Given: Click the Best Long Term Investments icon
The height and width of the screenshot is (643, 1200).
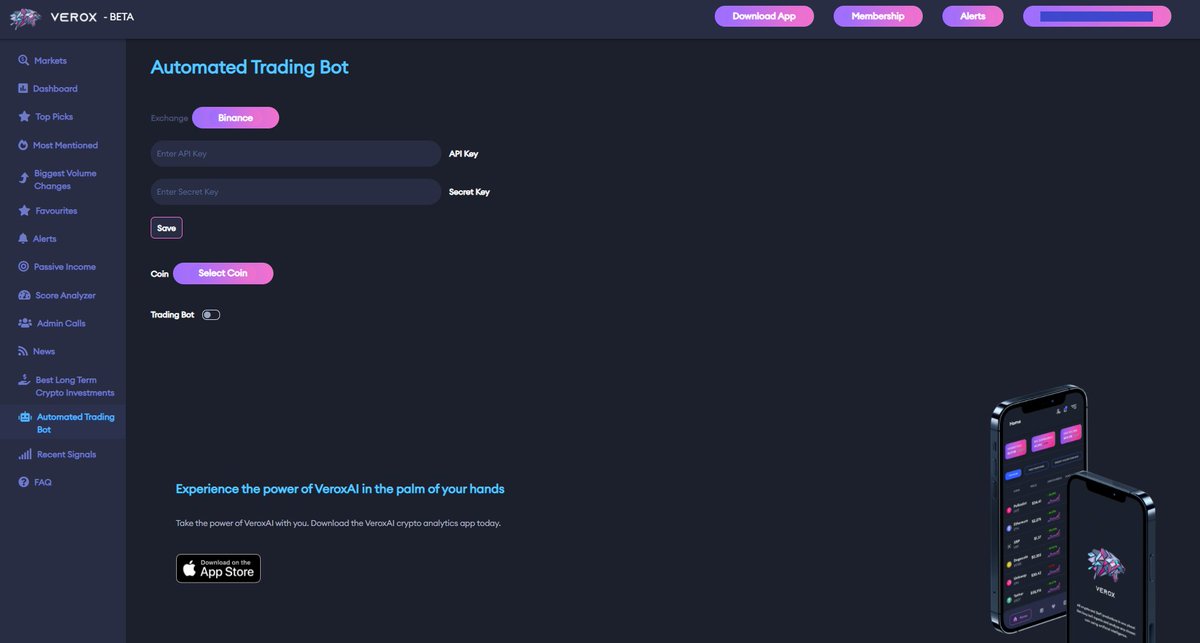Looking at the screenshot, I should click(x=24, y=380).
